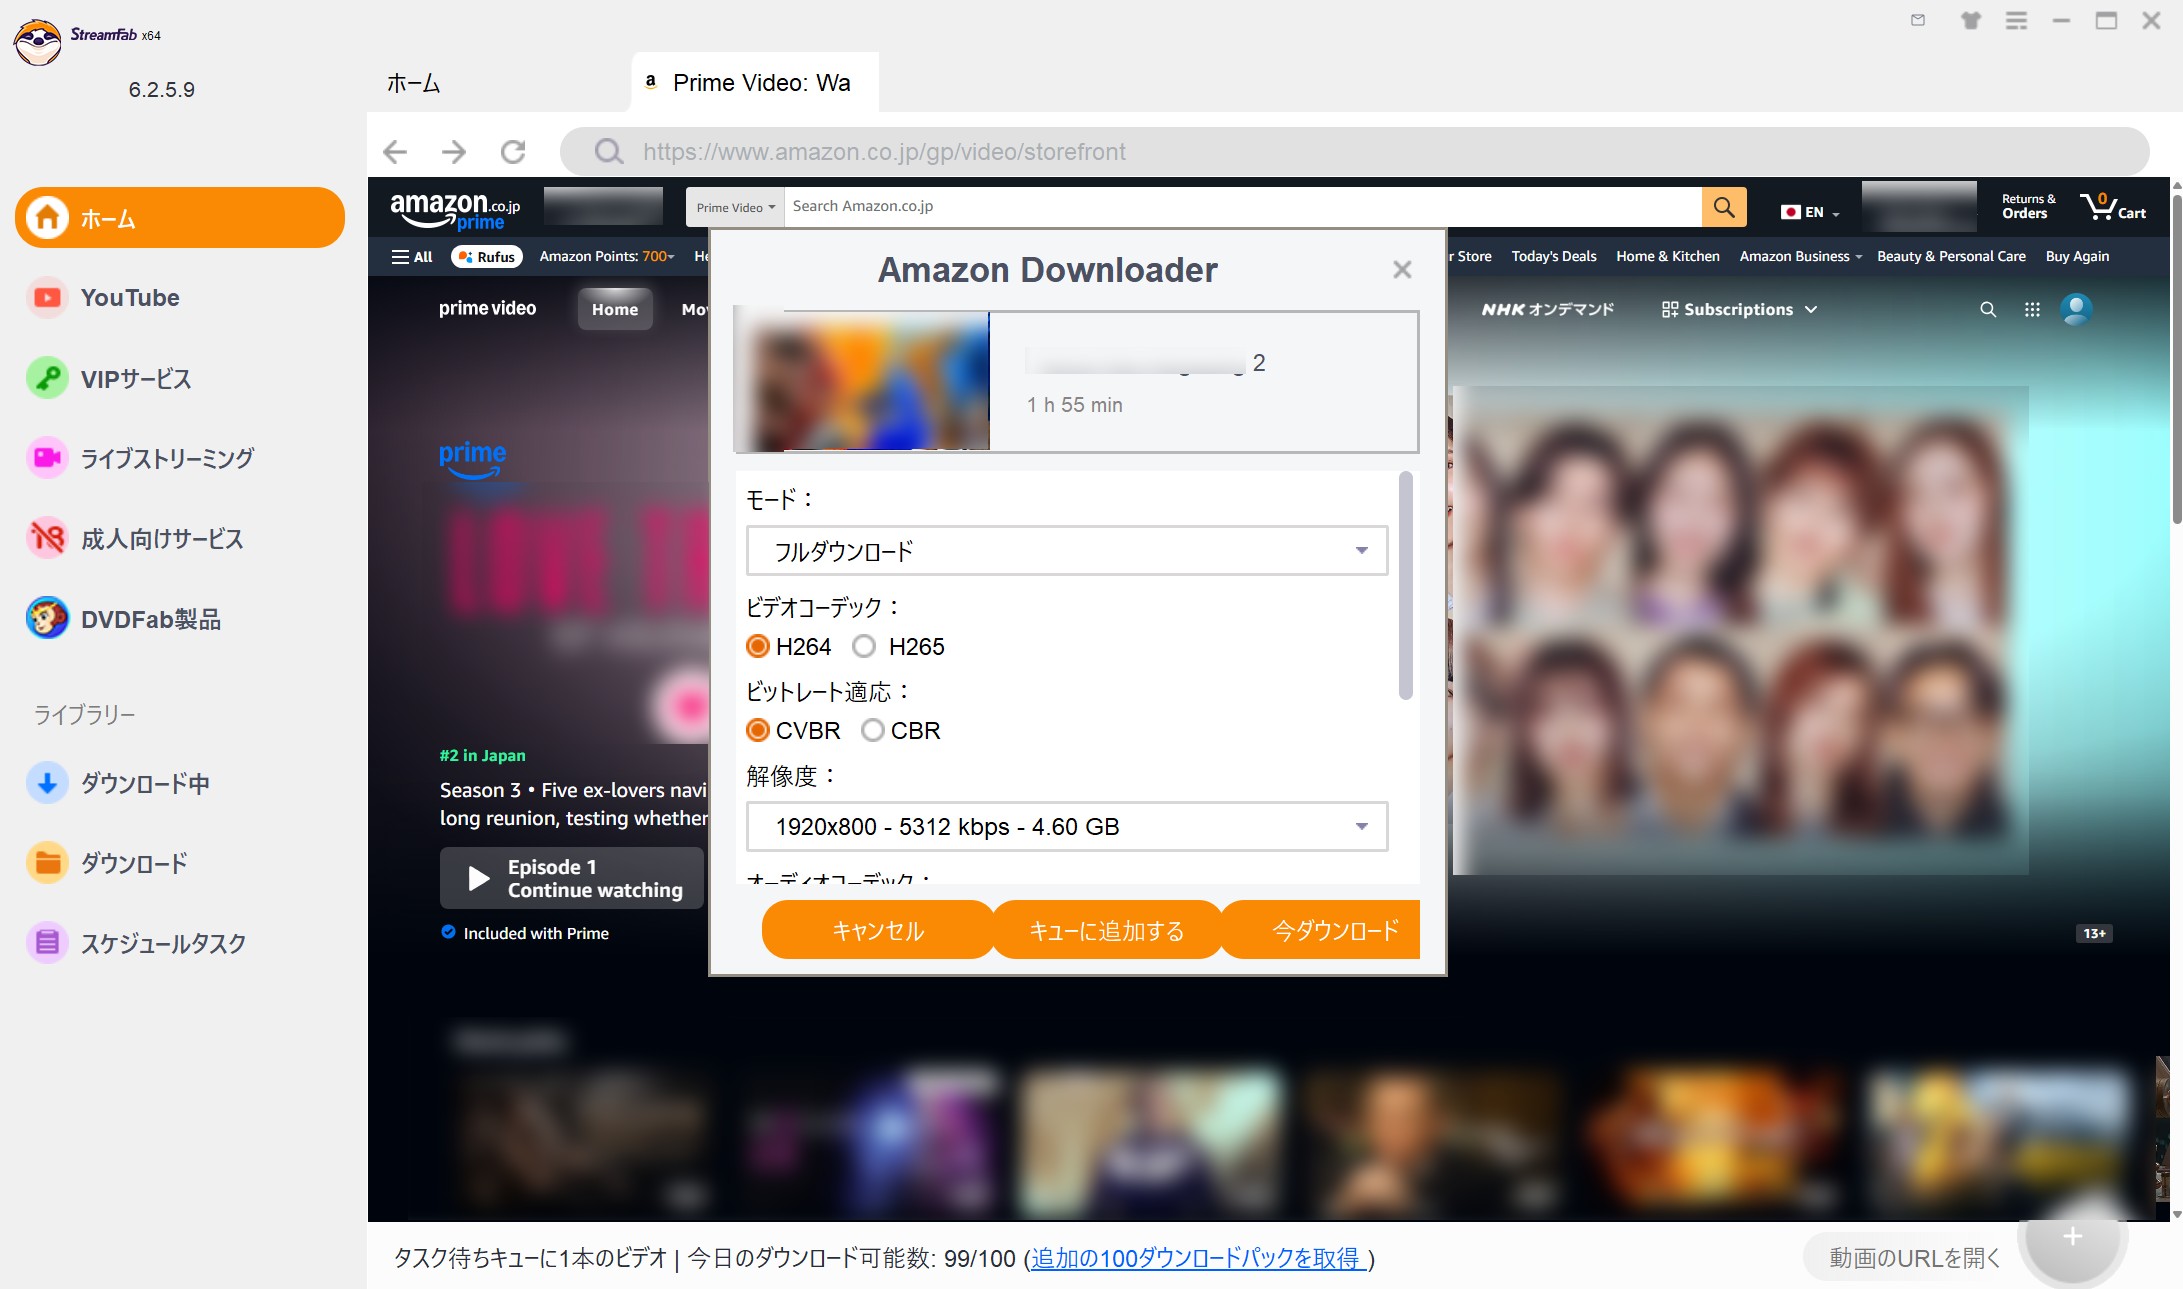Open ダウンロード中 library list
The image size is (2183, 1289).
(145, 784)
